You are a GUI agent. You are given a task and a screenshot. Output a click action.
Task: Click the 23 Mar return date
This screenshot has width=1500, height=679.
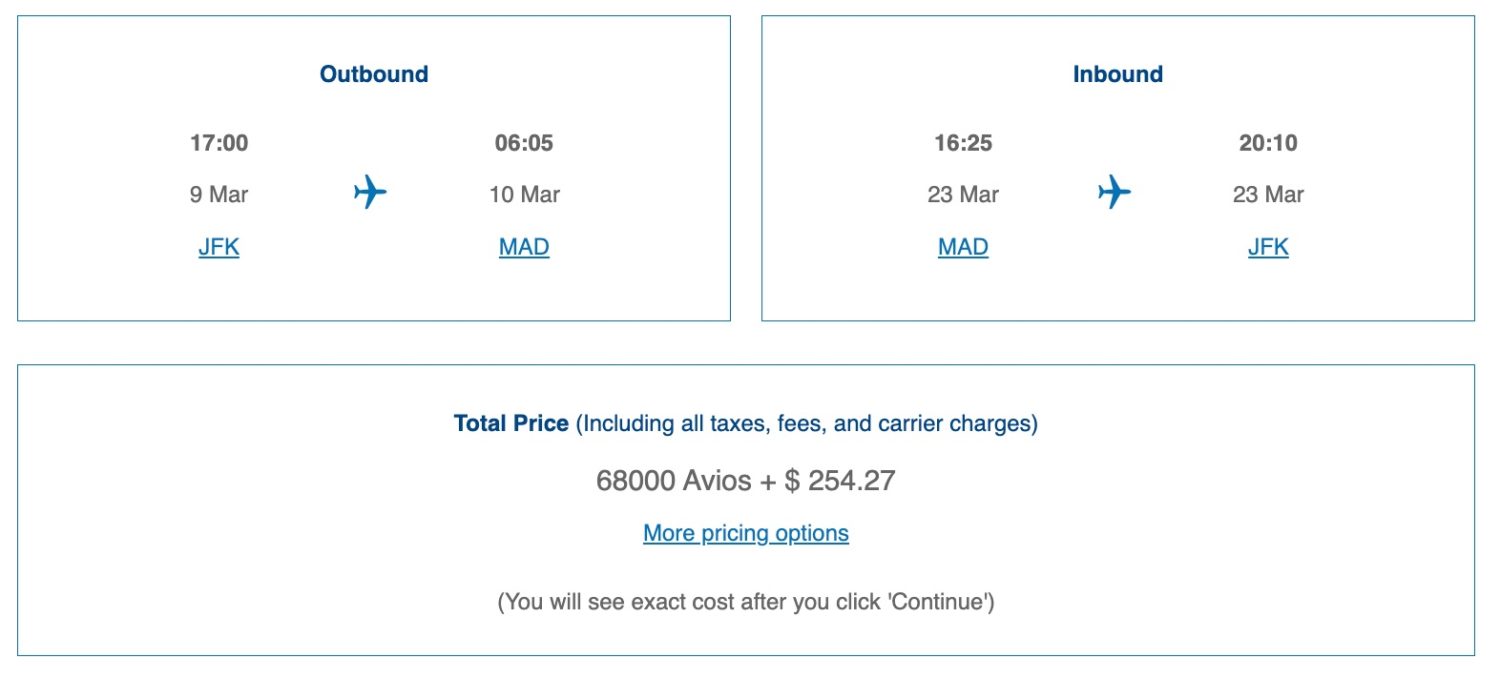(962, 194)
